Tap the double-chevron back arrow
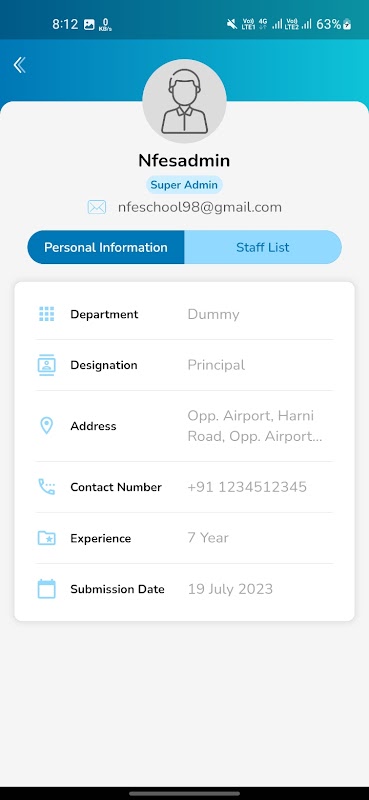The height and width of the screenshot is (800, 369). click(x=19, y=65)
